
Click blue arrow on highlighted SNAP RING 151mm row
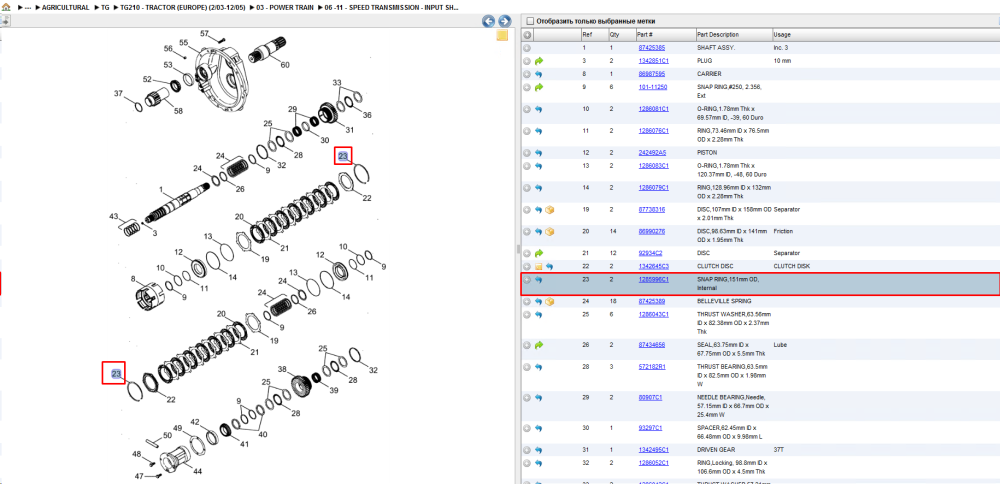[539, 280]
